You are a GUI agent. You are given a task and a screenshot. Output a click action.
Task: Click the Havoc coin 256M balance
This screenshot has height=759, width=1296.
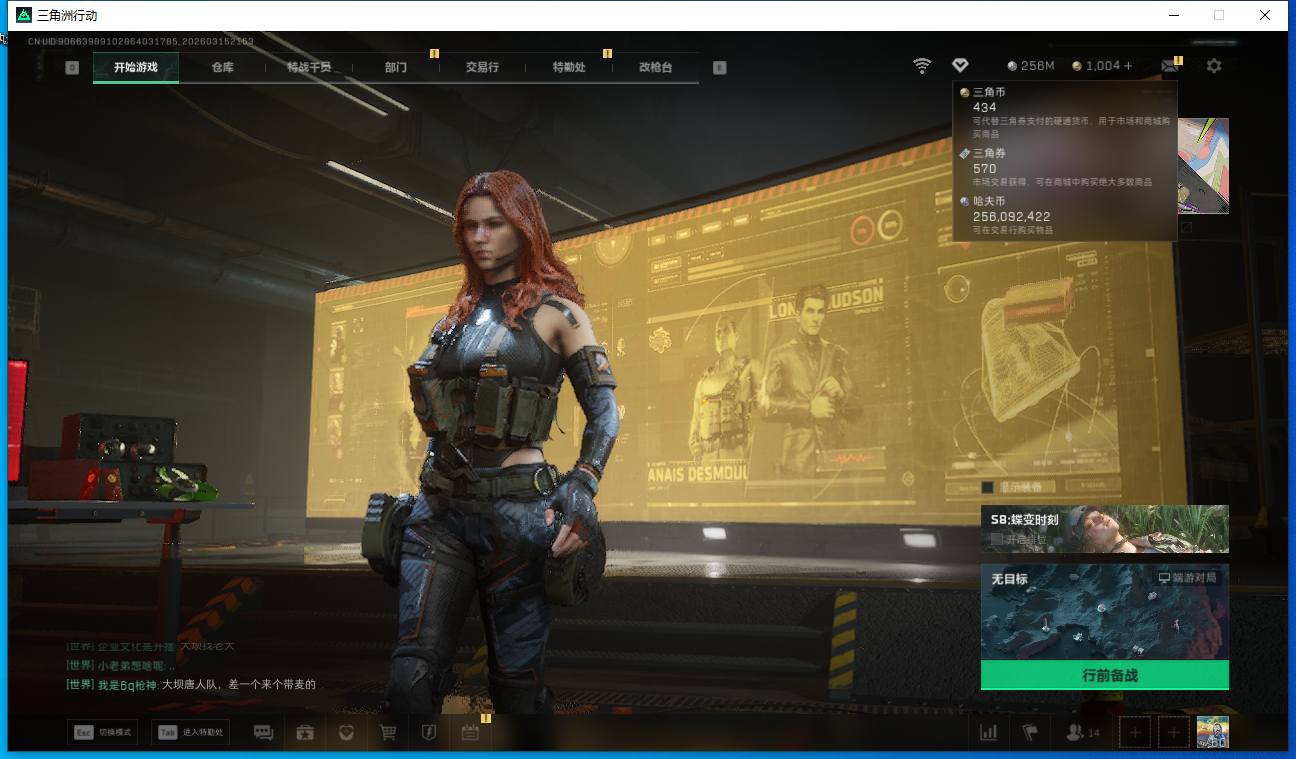1031,66
